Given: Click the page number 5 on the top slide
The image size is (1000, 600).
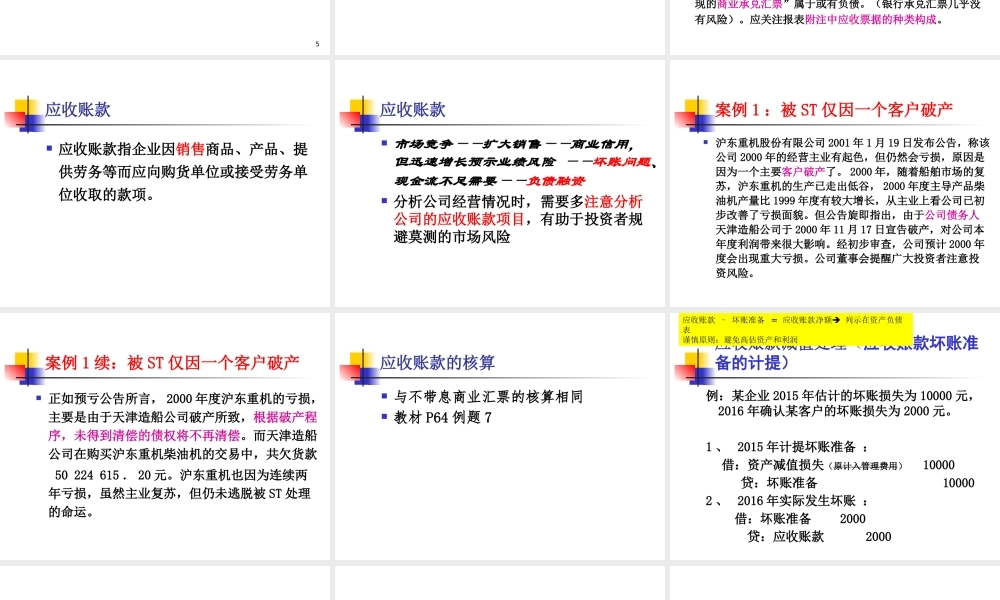Looking at the screenshot, I should 315,44.
